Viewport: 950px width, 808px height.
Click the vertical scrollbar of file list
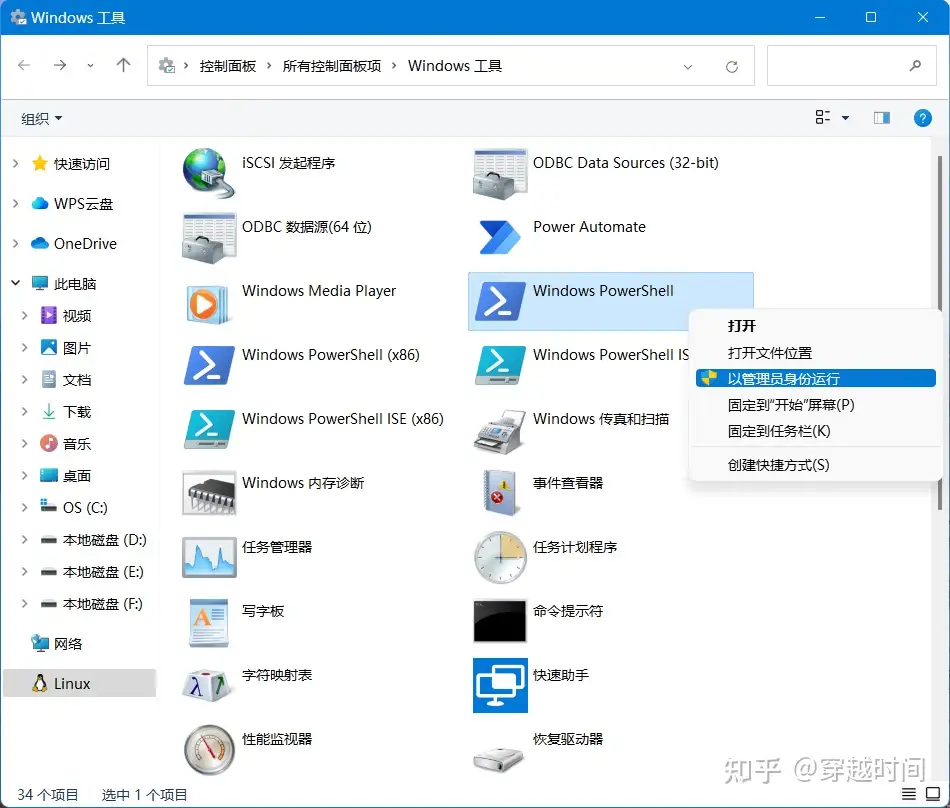click(x=940, y=333)
